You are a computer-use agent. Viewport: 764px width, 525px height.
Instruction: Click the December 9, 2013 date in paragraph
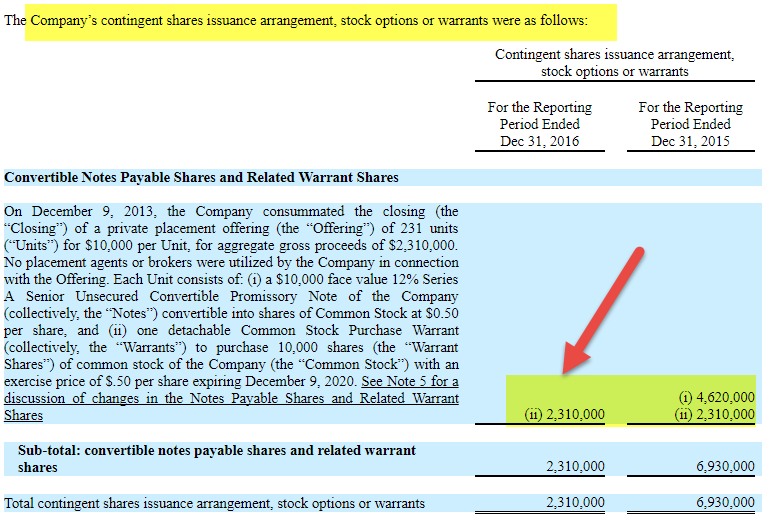(93, 212)
